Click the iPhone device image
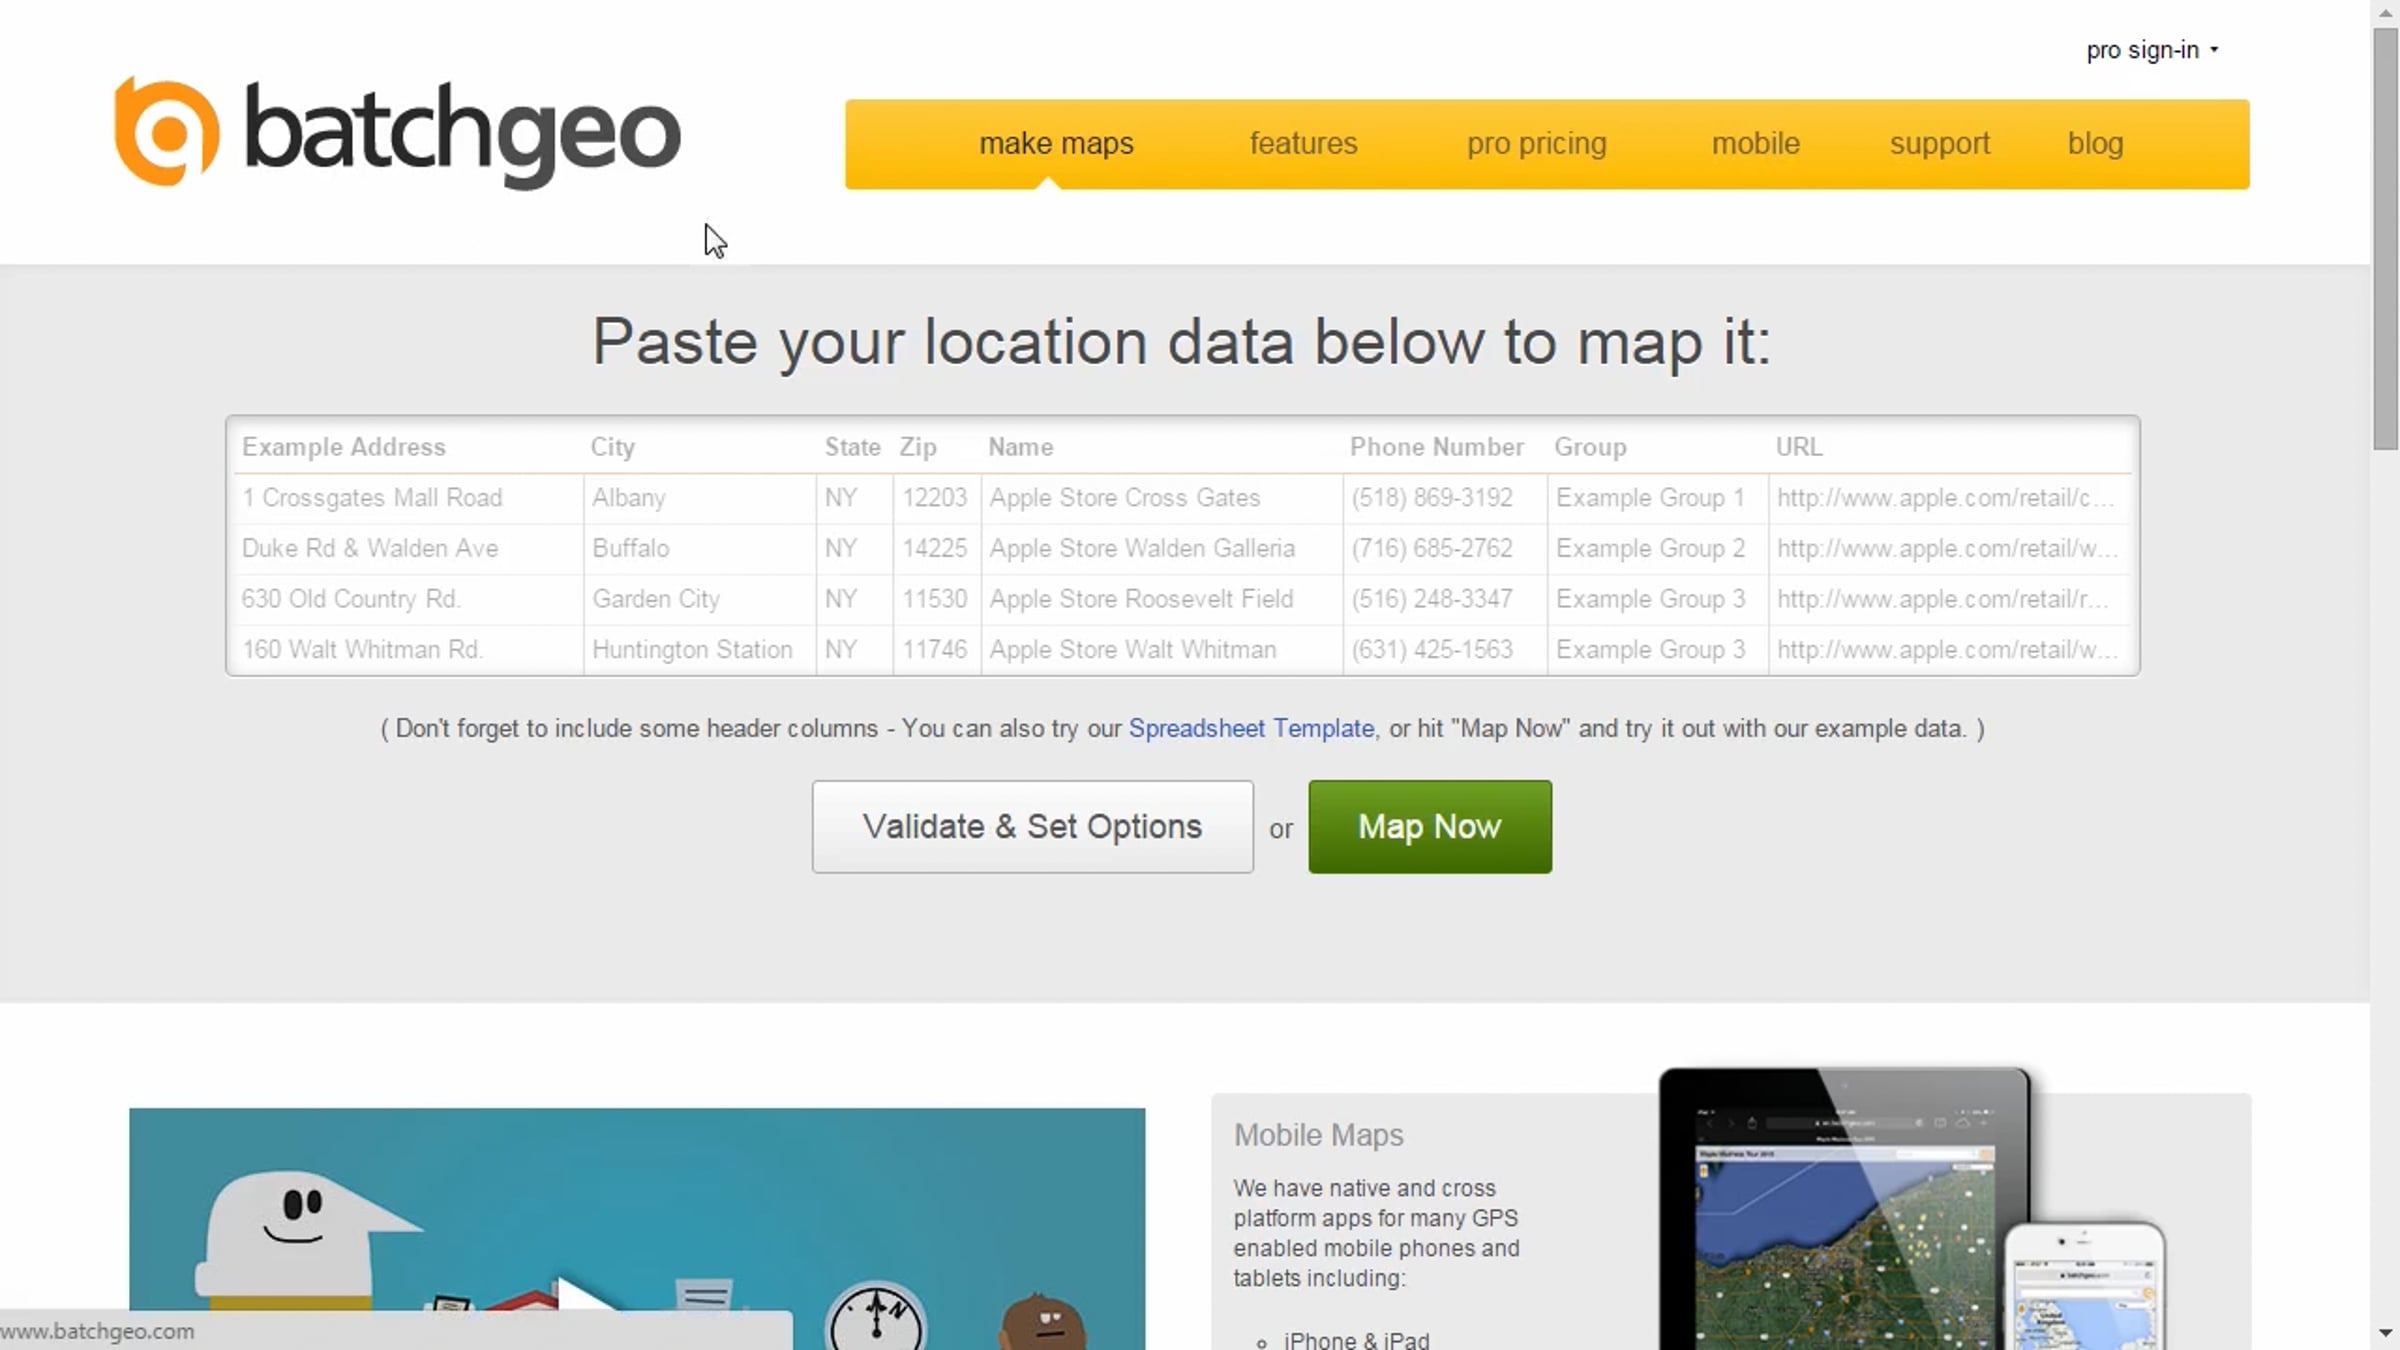 point(2083,1290)
